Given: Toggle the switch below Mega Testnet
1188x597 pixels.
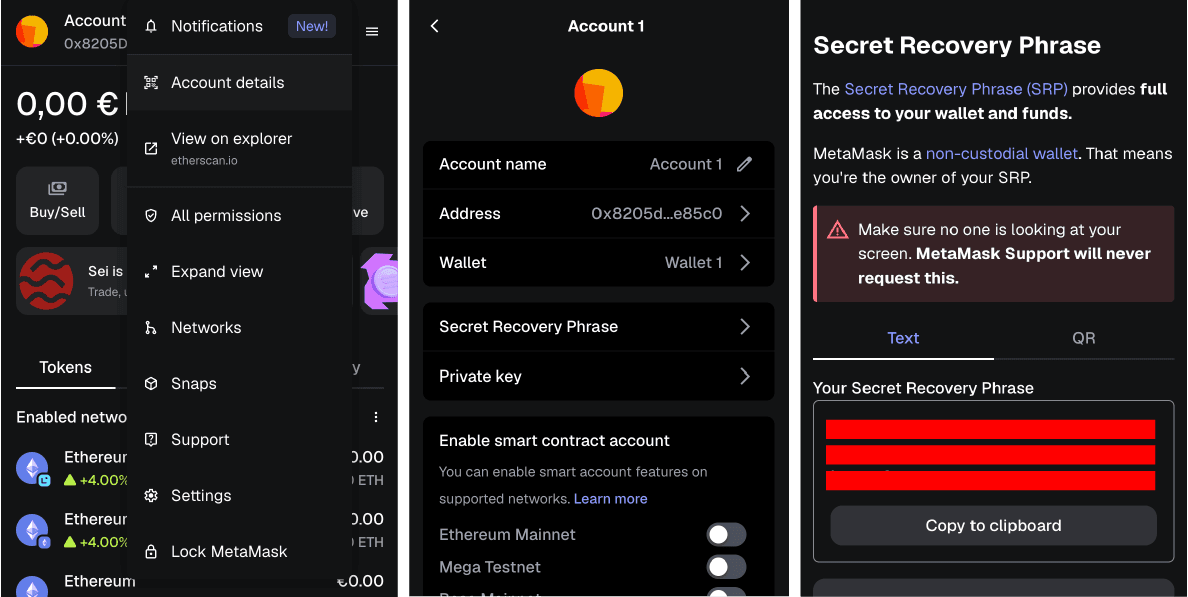Looking at the screenshot, I should [726, 593].
